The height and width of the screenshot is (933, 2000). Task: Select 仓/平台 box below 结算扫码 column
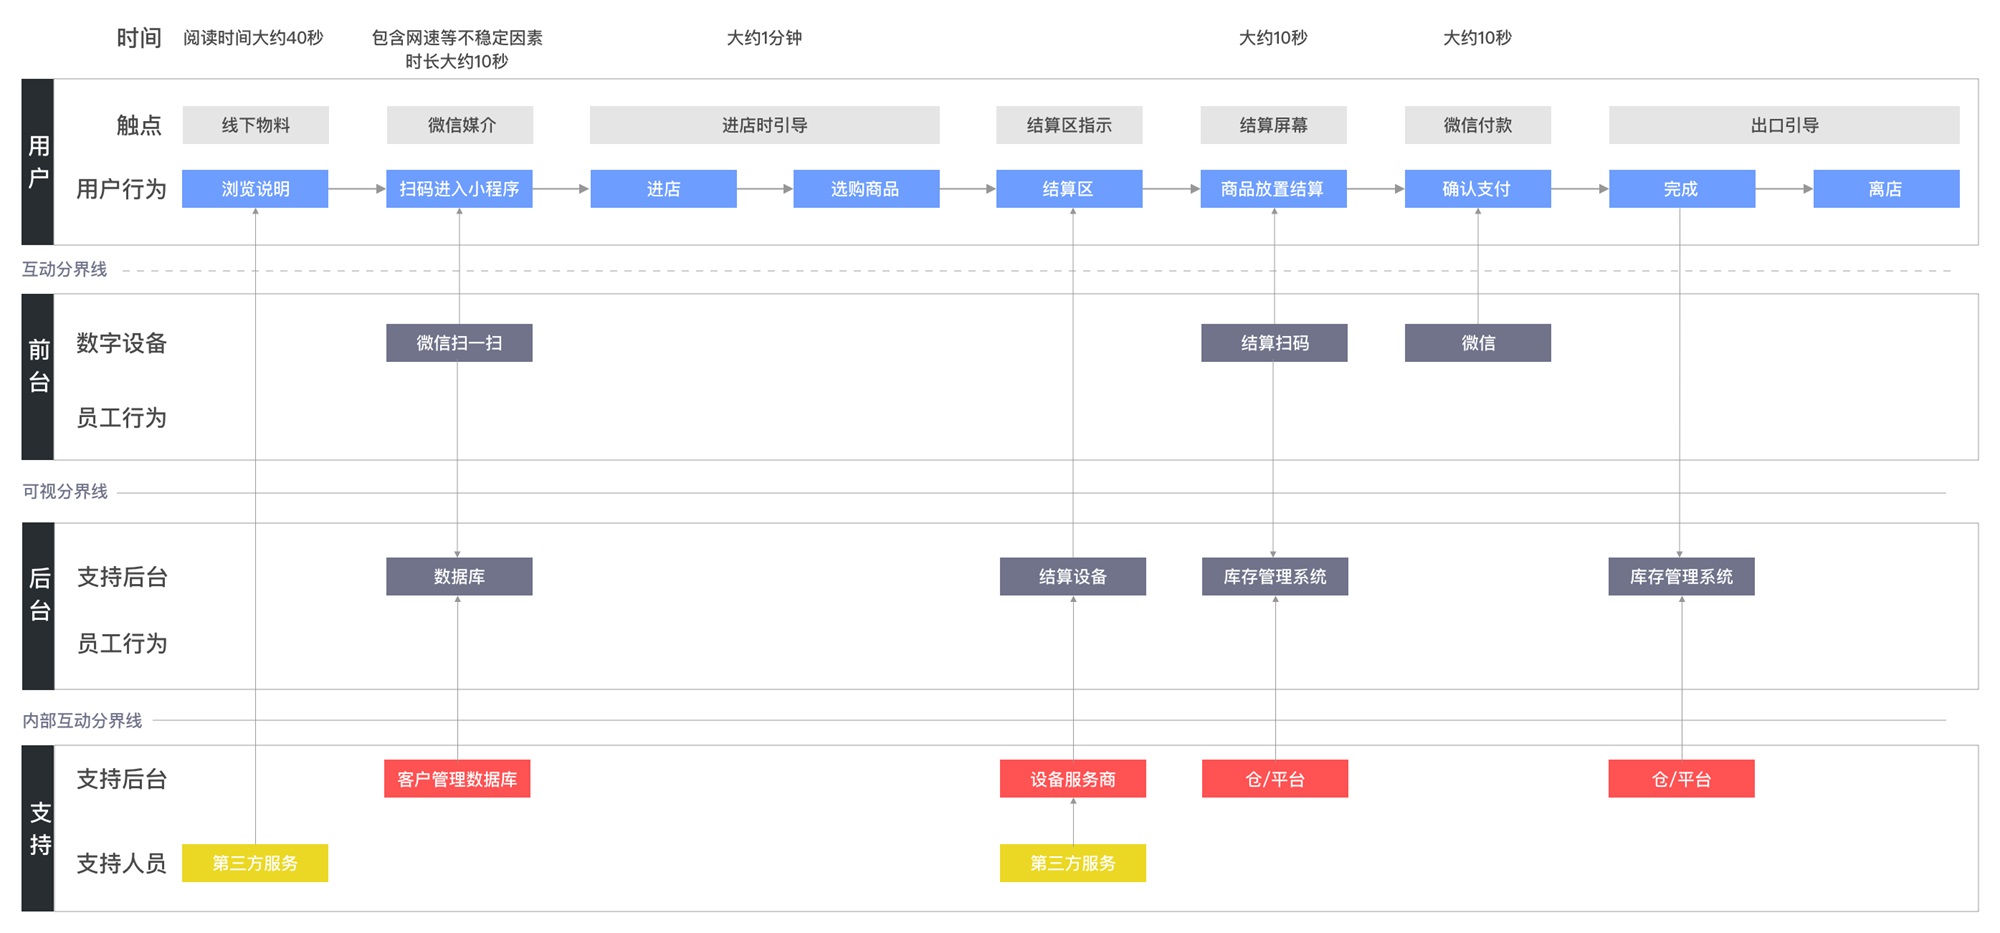point(1274,779)
